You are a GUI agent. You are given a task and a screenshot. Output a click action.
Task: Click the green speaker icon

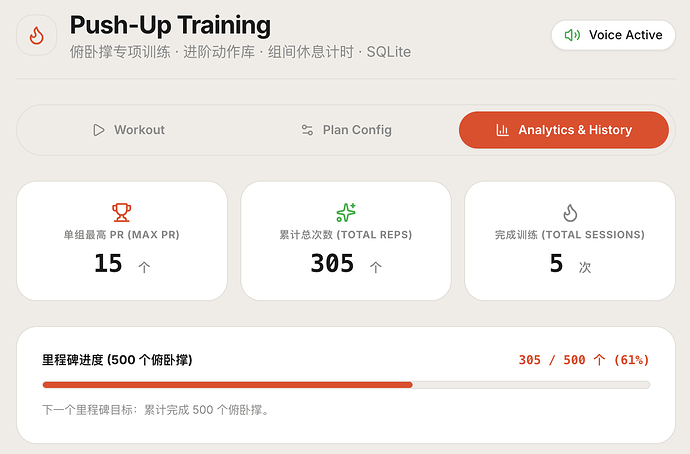coord(572,35)
